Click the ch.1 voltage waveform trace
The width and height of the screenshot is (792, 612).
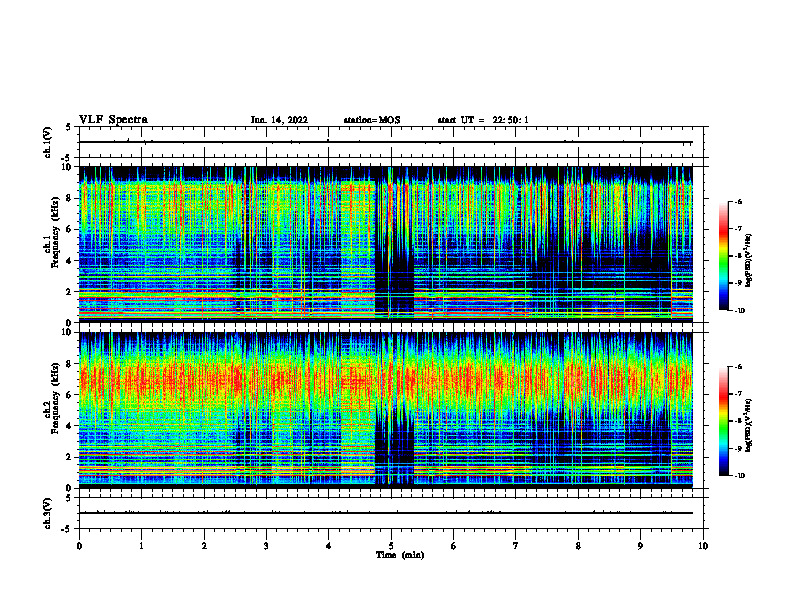pyautogui.click(x=386, y=142)
